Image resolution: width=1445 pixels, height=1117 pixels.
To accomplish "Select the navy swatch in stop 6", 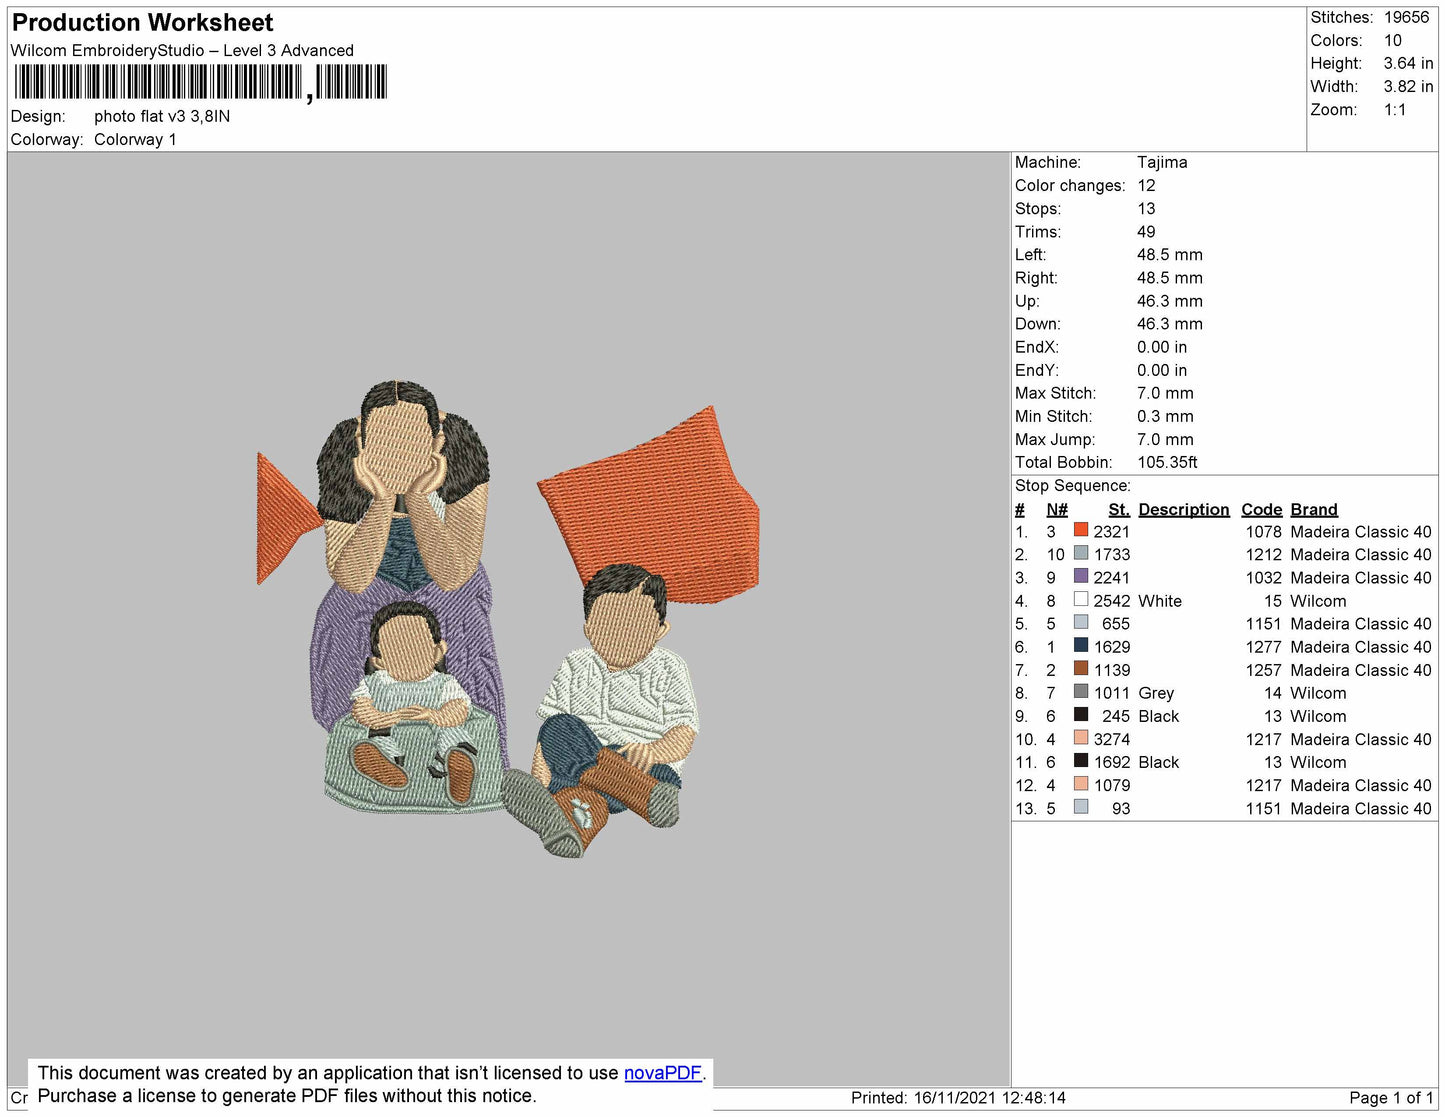I will coord(1080,645).
